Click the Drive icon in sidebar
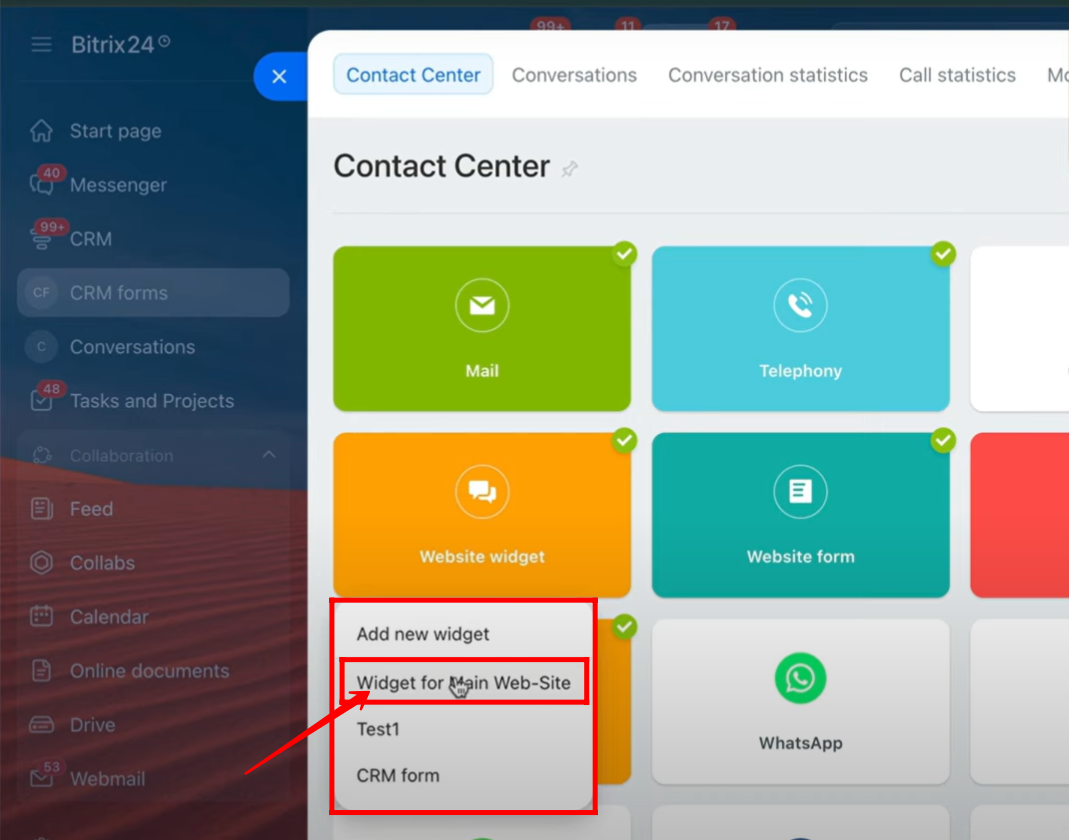This screenshot has width=1069, height=840. [x=41, y=724]
